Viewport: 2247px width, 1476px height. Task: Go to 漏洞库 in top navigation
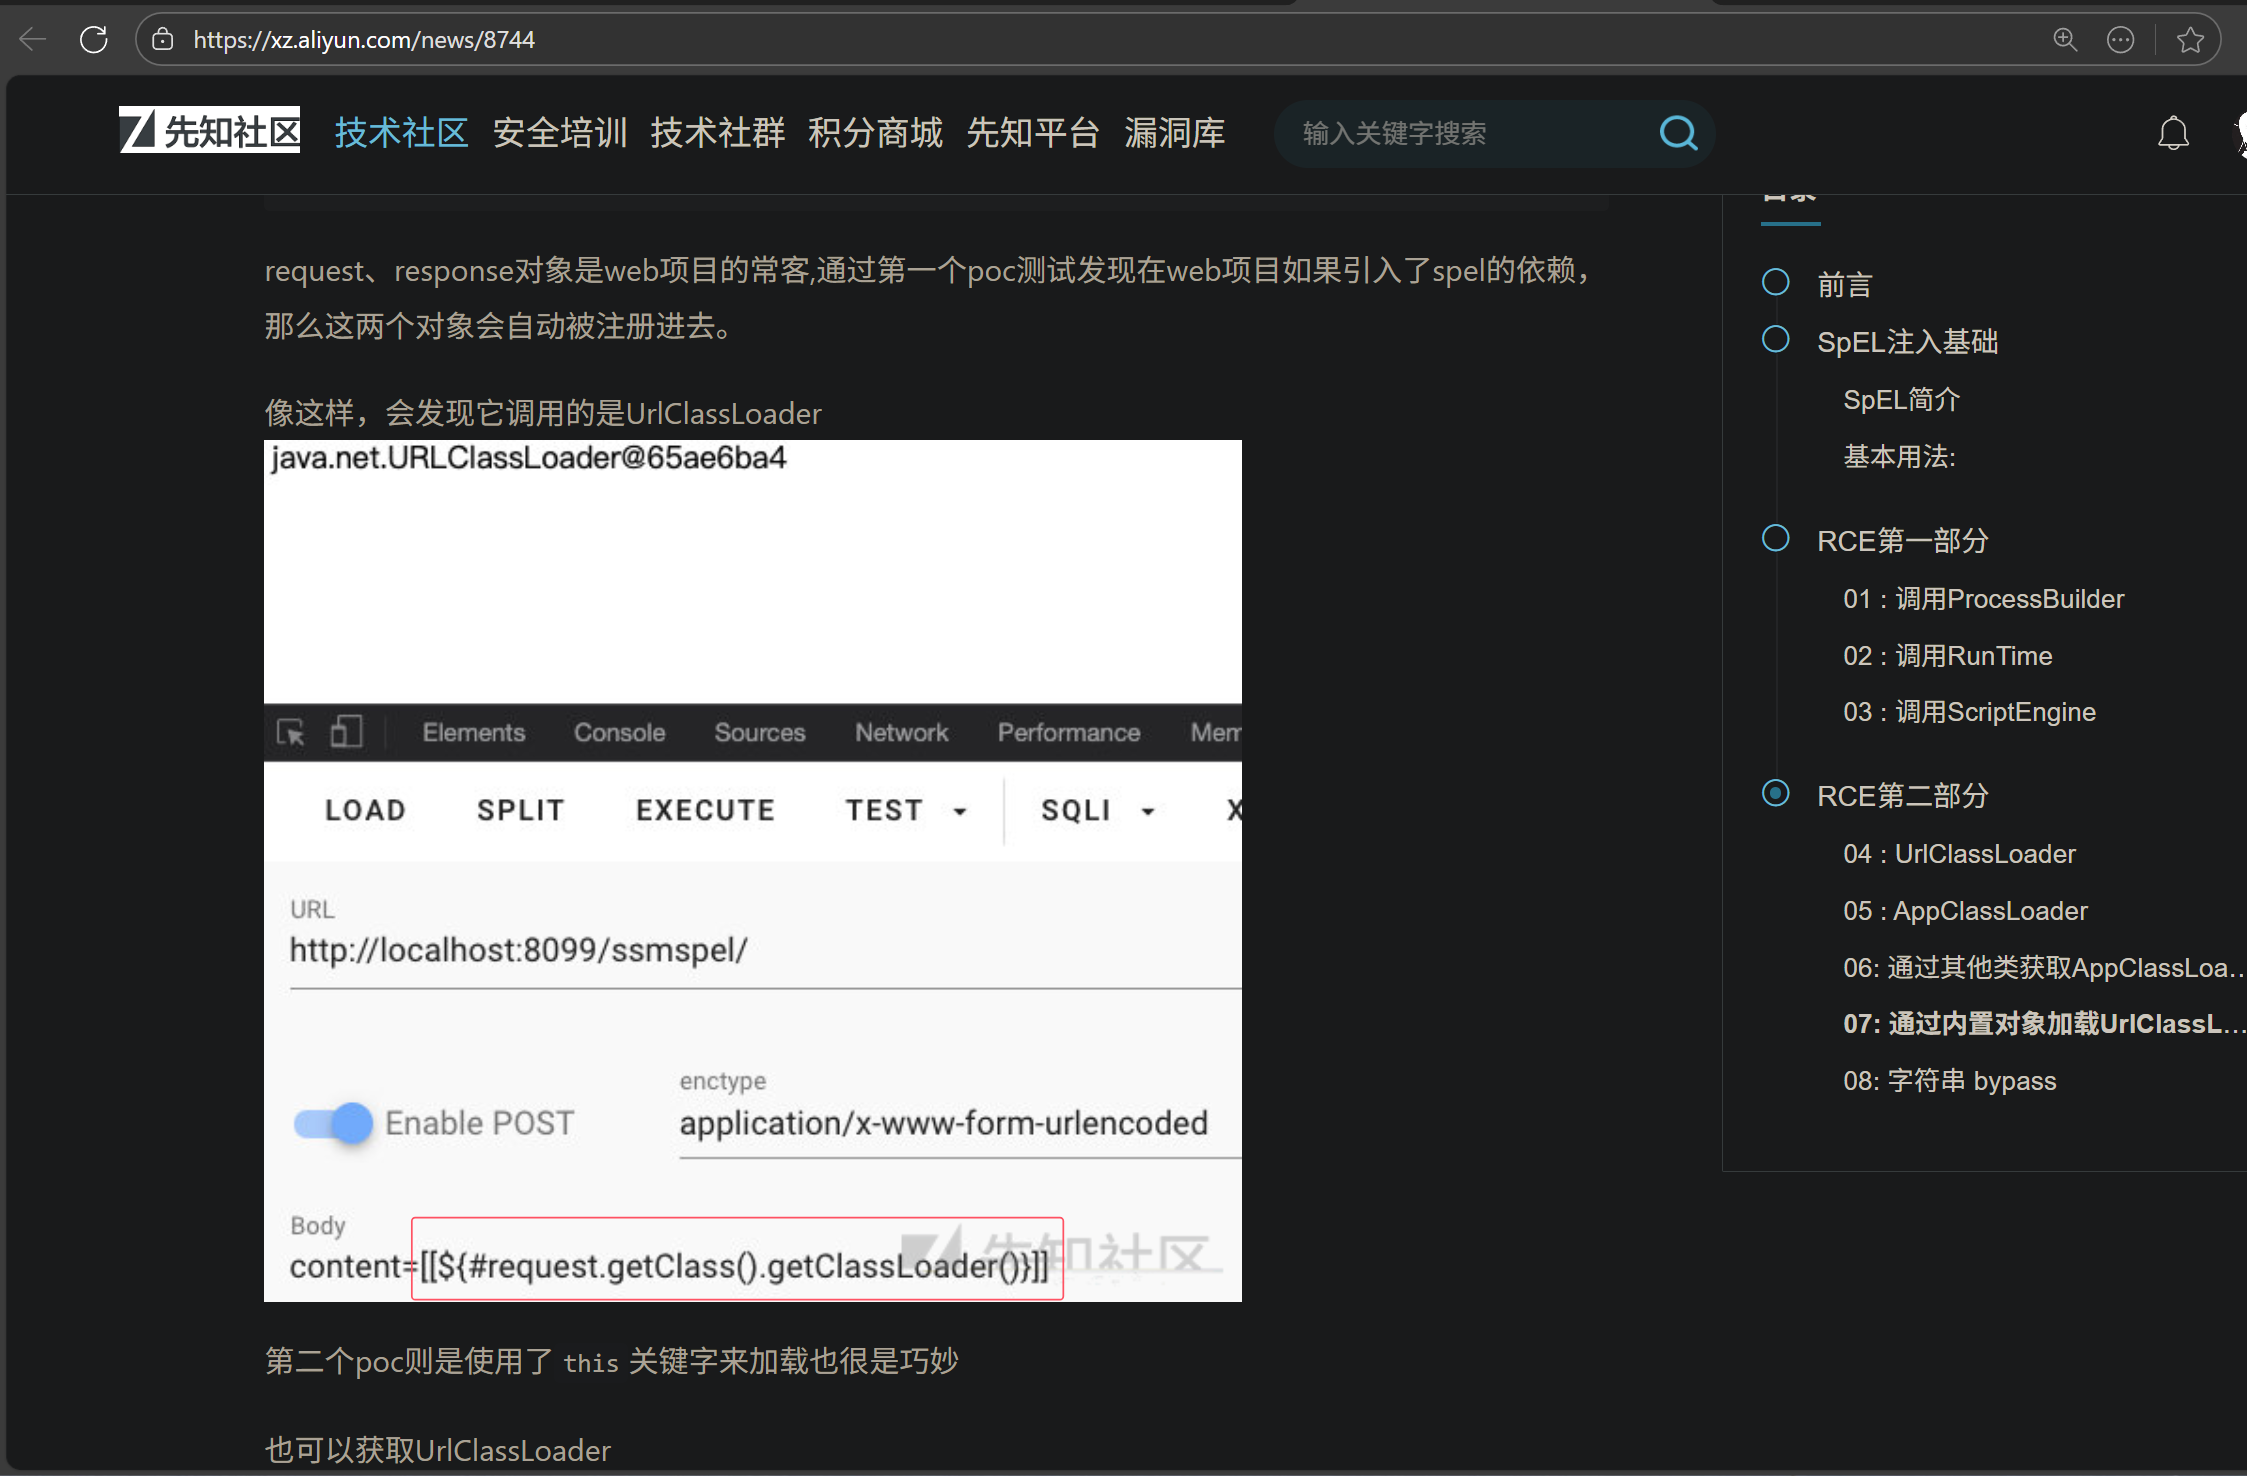click(x=1174, y=133)
